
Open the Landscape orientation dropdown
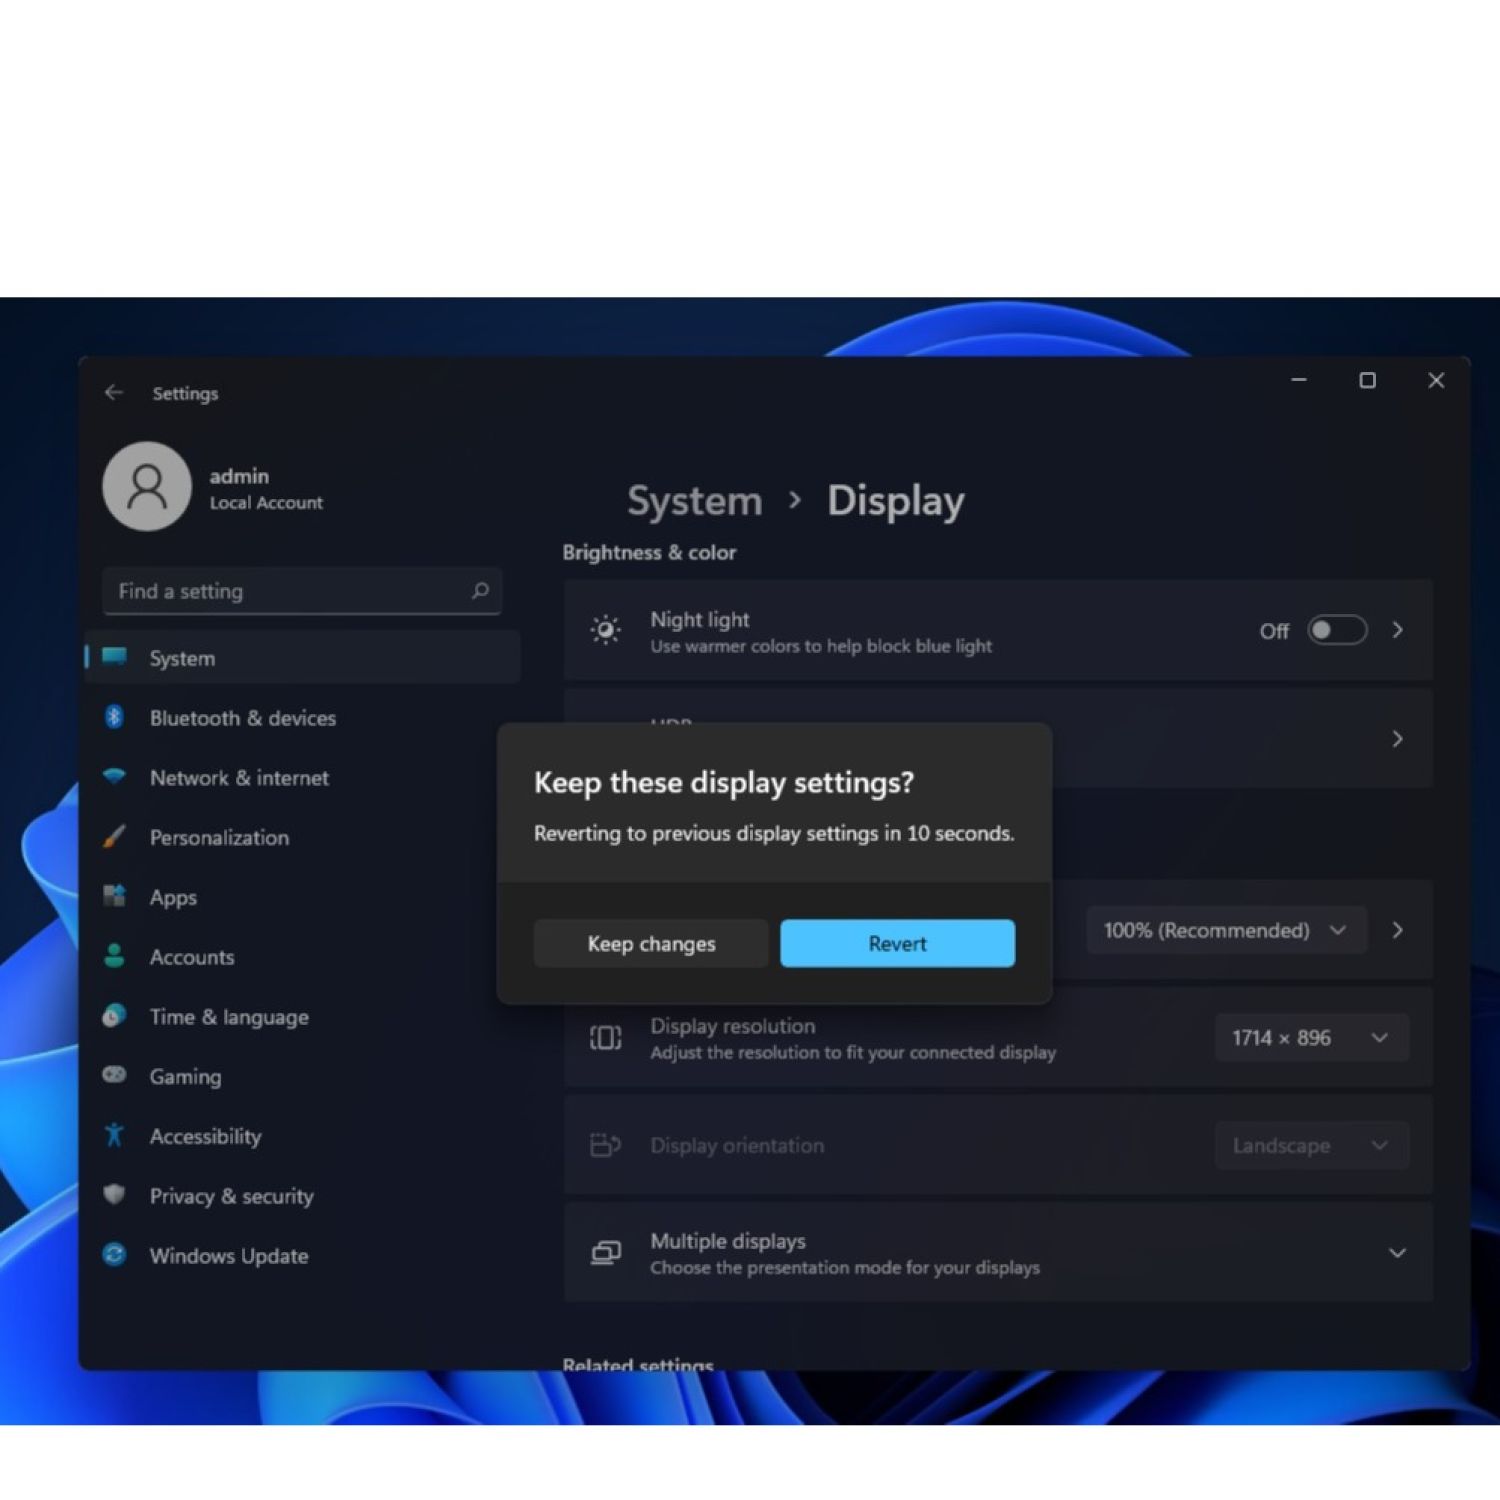1310,1146
